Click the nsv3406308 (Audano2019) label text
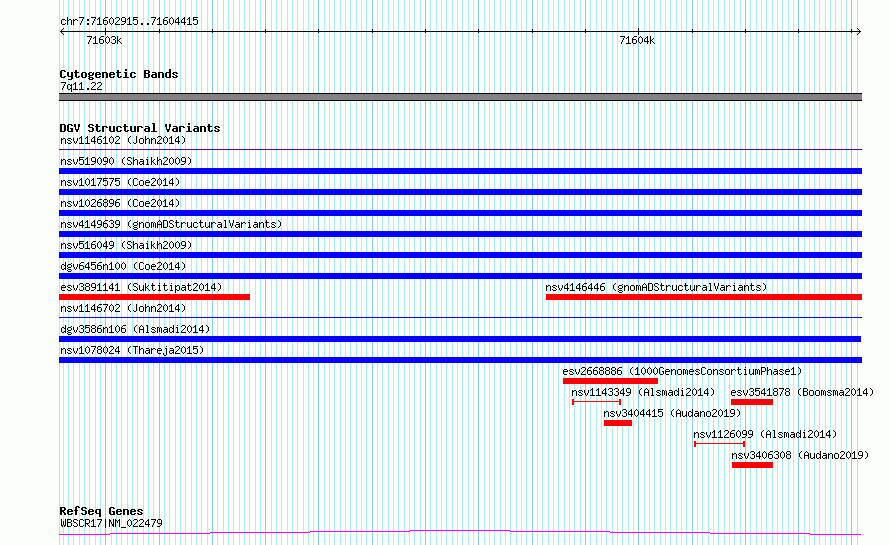This screenshot has height=545, width=890. pos(800,455)
